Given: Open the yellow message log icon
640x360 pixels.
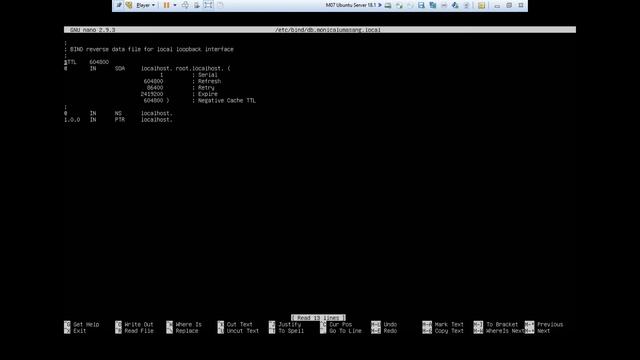Looking at the screenshot, I should pyautogui.click(x=482, y=5).
